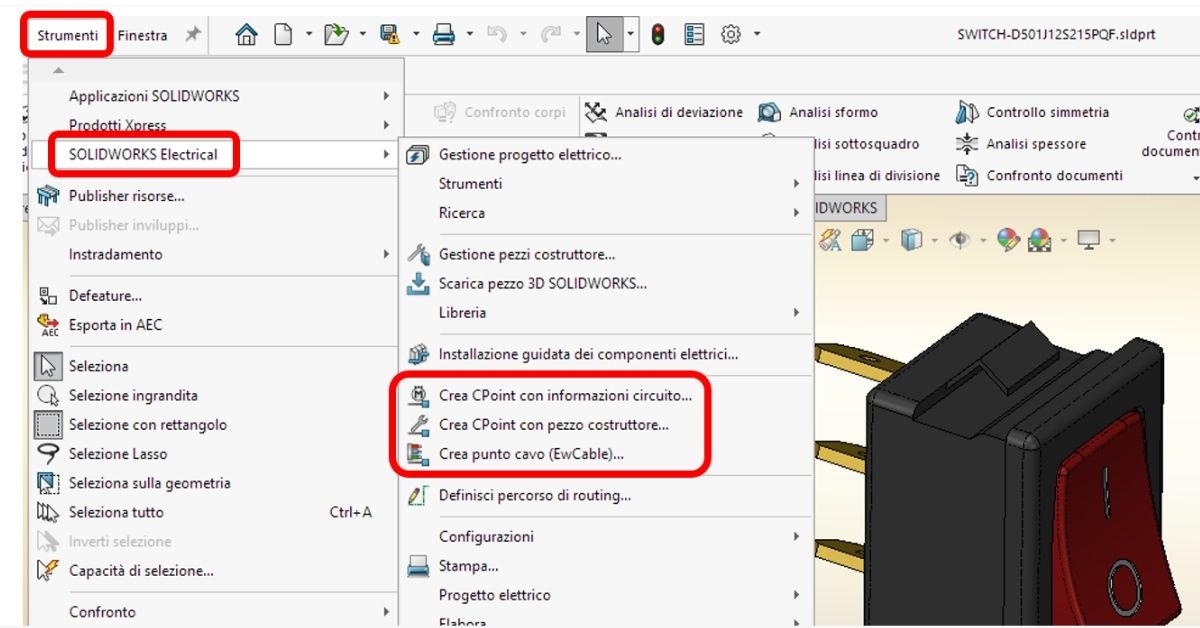Open the Options gear icon
1200x628 pixels.
731,35
